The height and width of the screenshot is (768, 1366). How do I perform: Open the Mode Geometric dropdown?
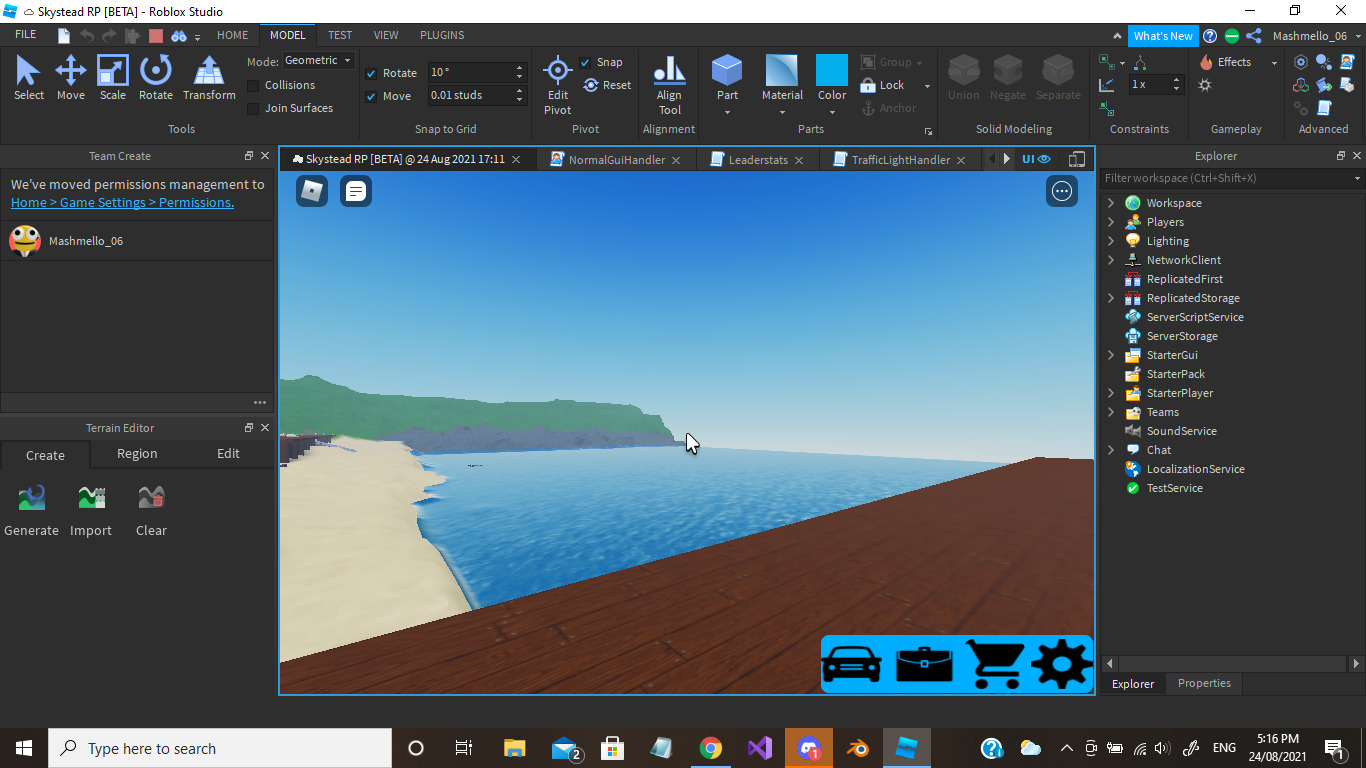(x=318, y=61)
